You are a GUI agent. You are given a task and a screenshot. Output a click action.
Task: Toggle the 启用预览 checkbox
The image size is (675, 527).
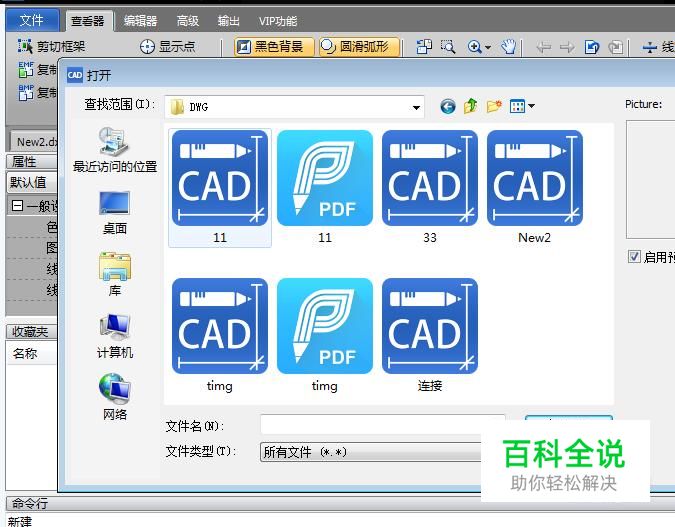pos(634,257)
